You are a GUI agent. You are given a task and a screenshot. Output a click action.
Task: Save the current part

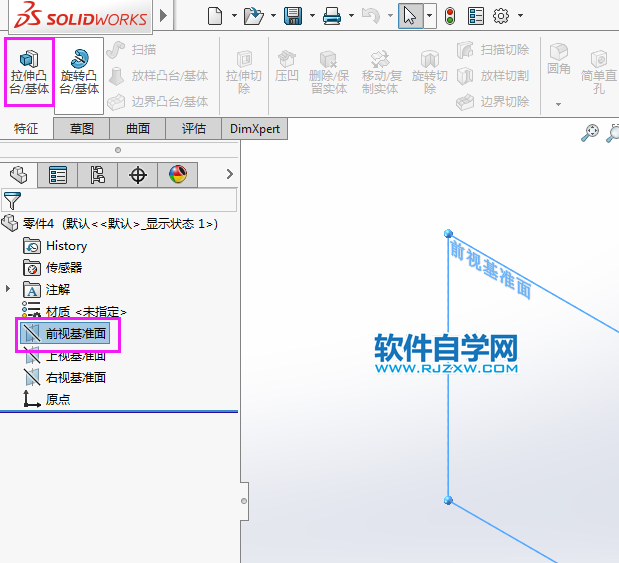(293, 16)
